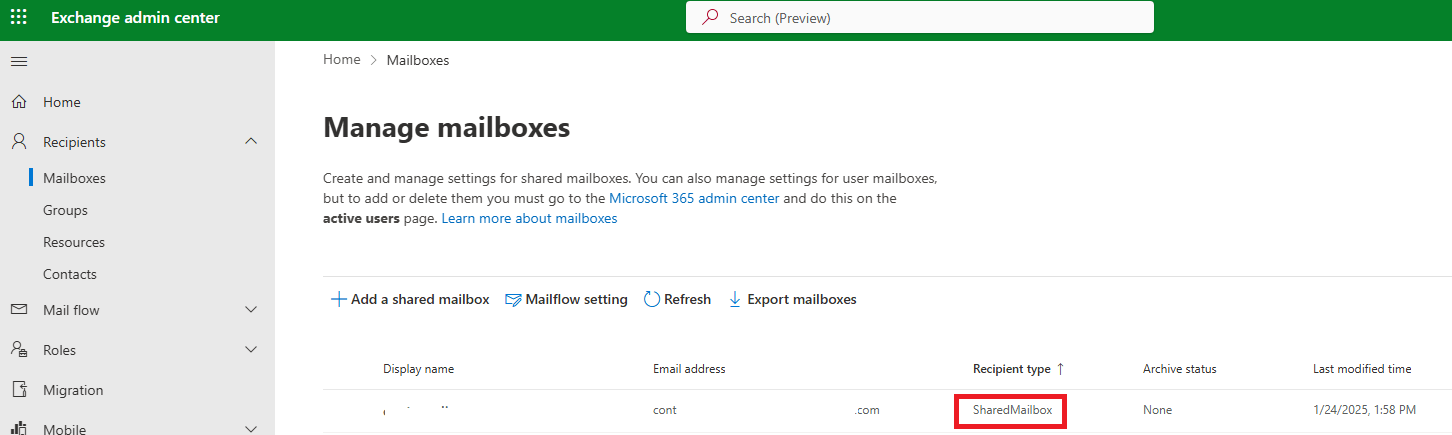Sort by Last modified time column header
This screenshot has width=1452, height=435.
pos(1362,369)
